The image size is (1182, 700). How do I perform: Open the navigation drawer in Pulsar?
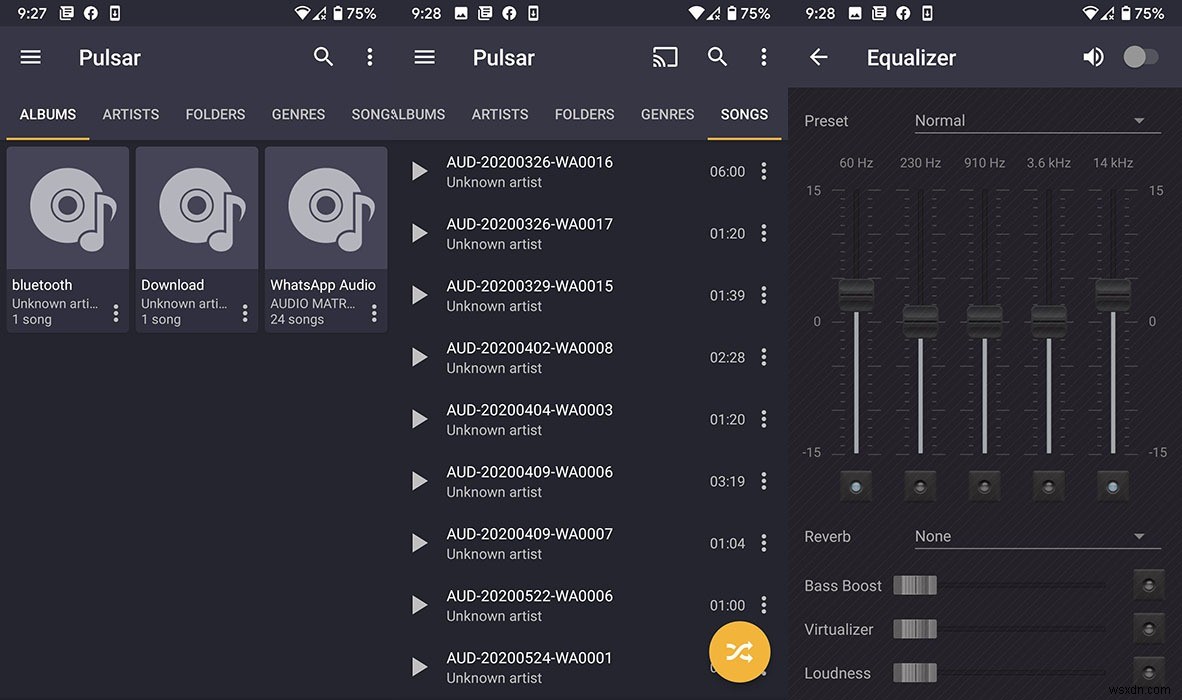click(x=30, y=57)
